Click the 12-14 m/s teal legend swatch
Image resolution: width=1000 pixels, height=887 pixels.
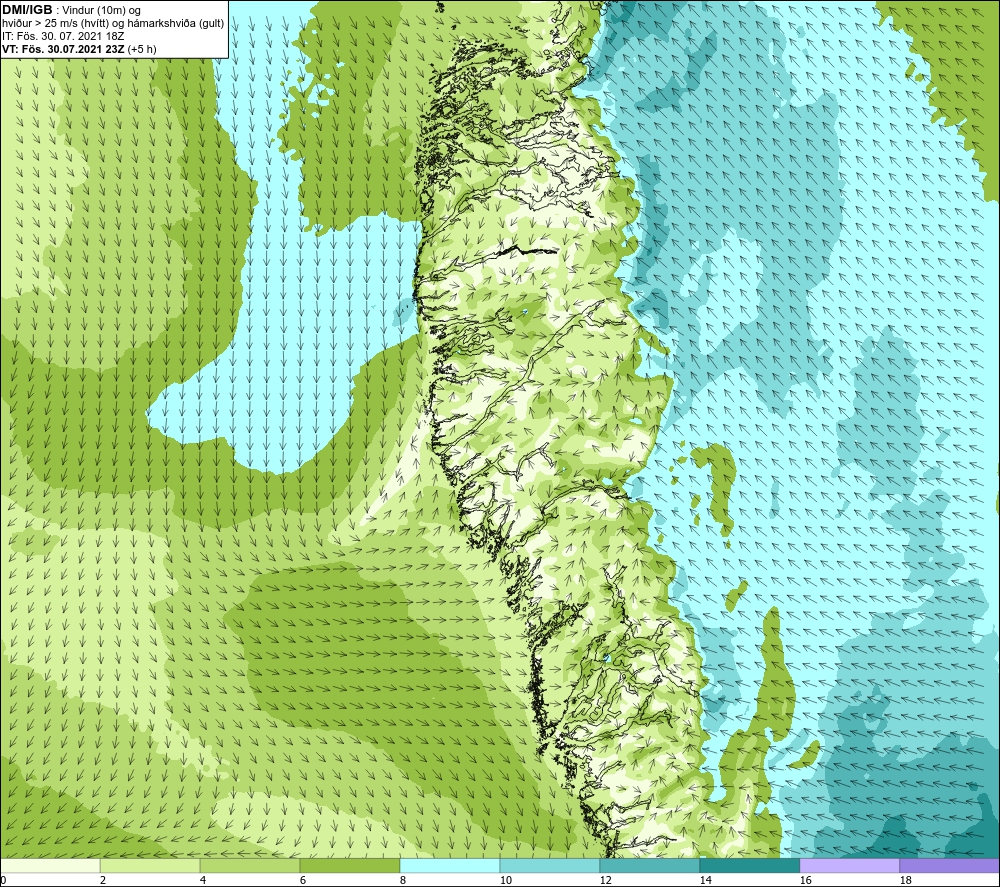coord(649,866)
